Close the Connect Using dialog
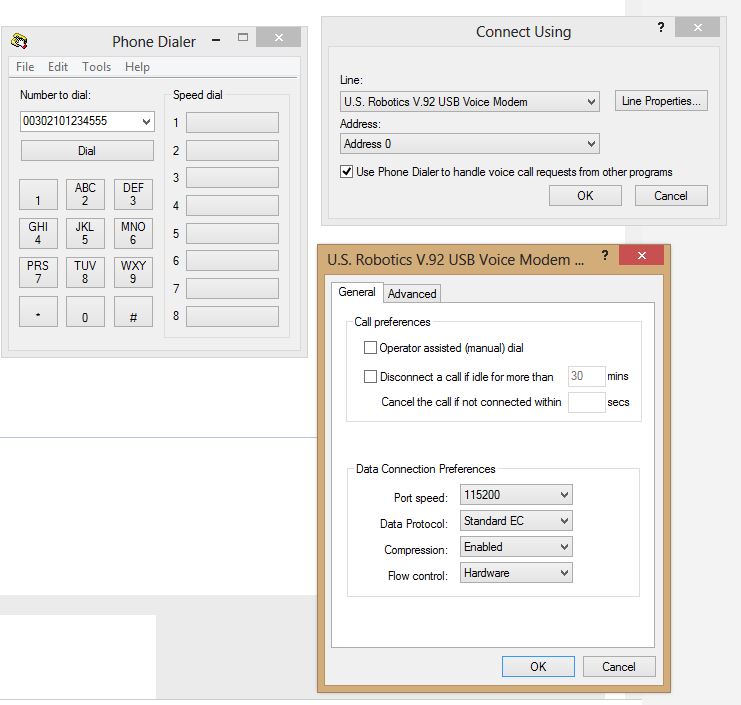The width and height of the screenshot is (741, 705). coord(698,27)
